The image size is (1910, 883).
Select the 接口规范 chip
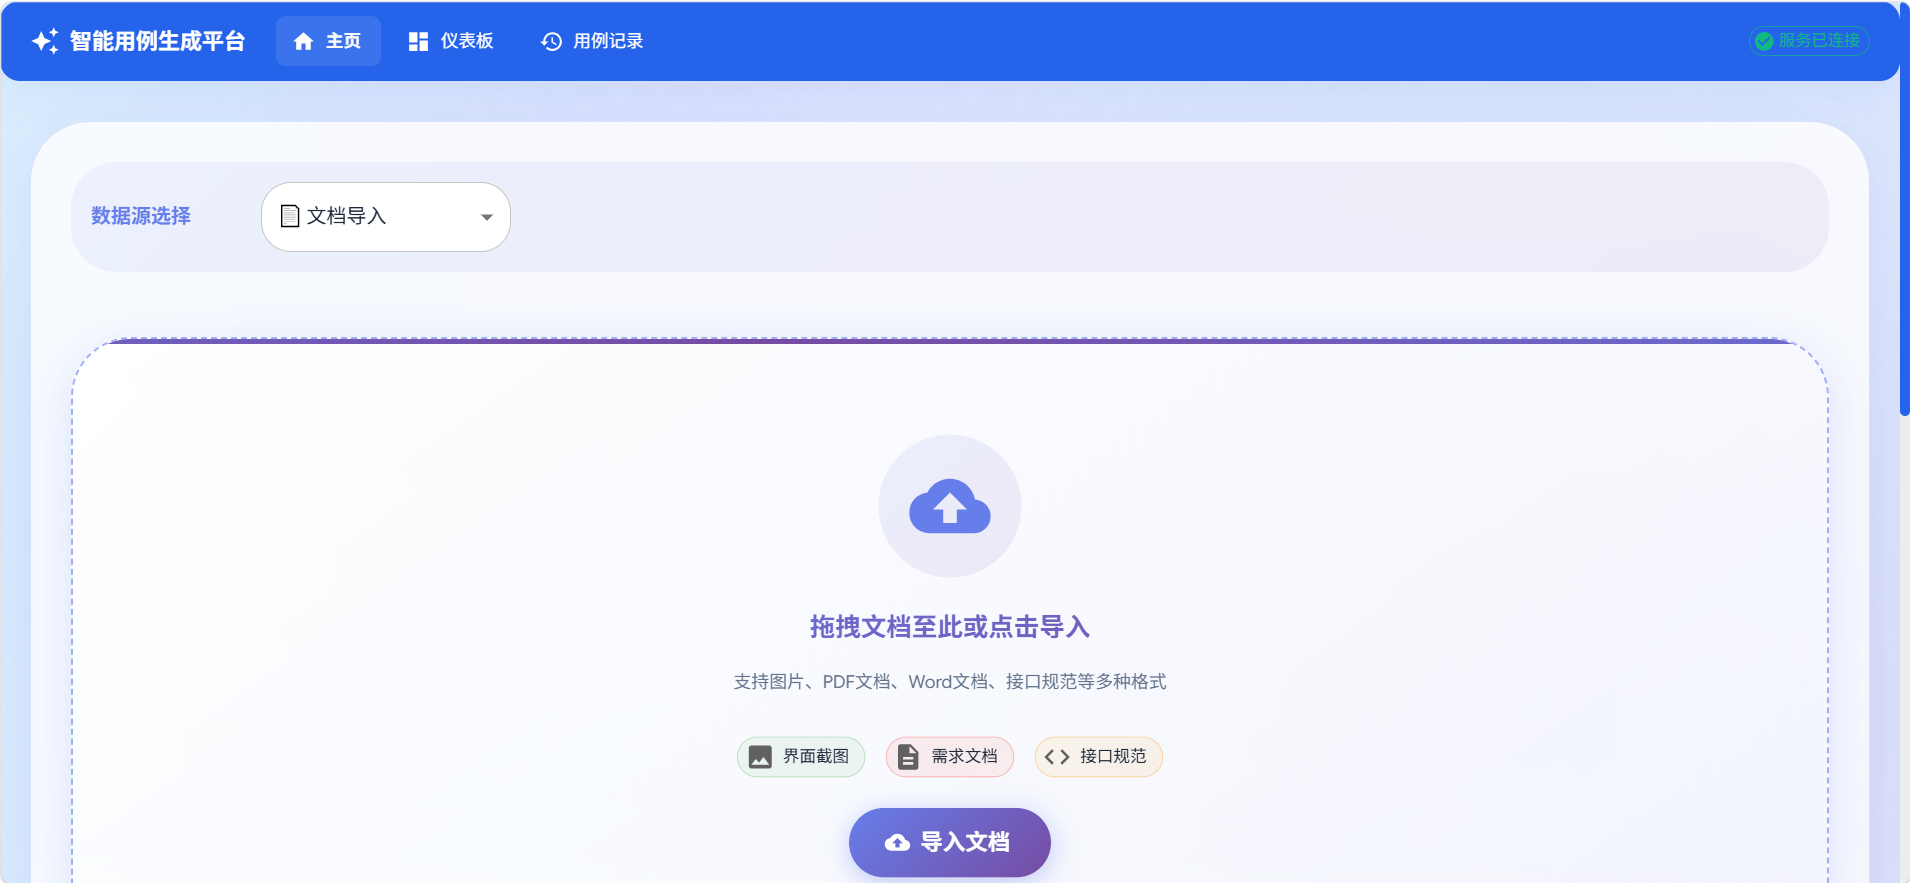click(1098, 757)
